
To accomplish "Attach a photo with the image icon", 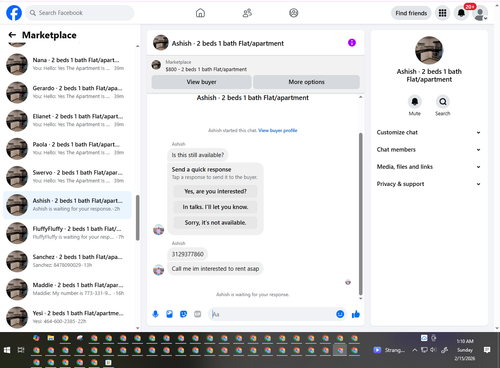I will coord(169,314).
